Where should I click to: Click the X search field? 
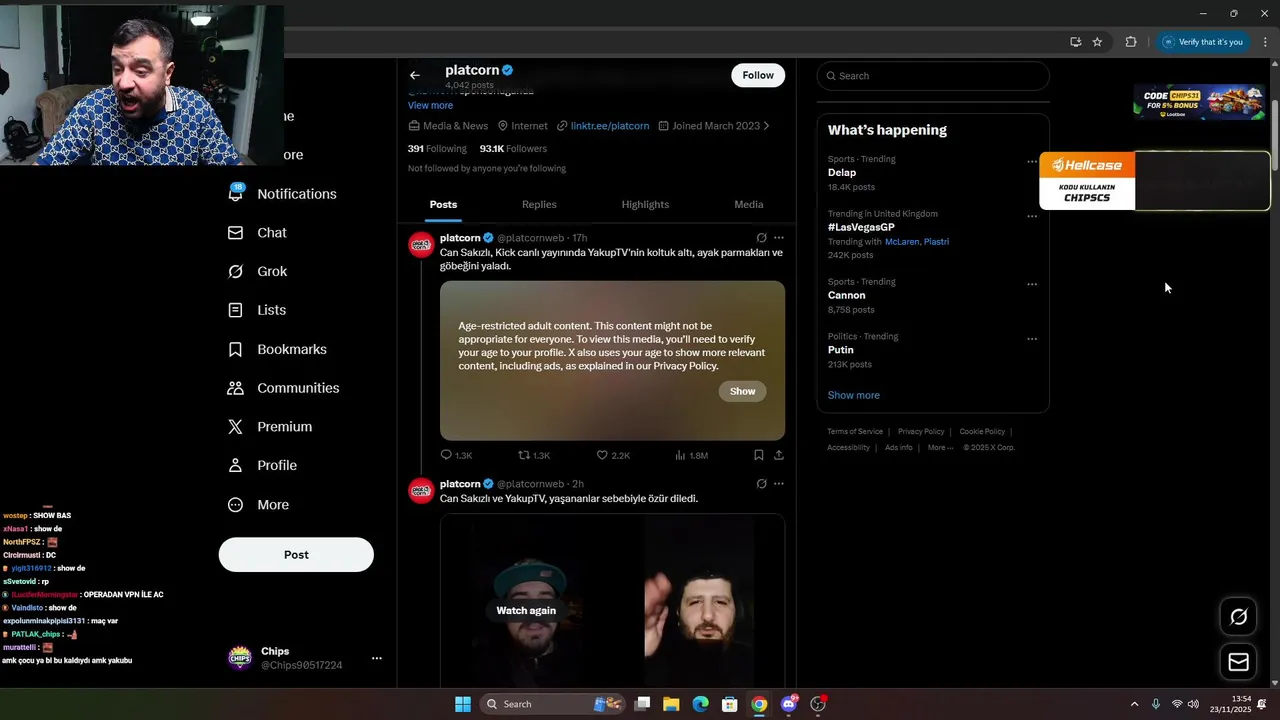point(933,76)
